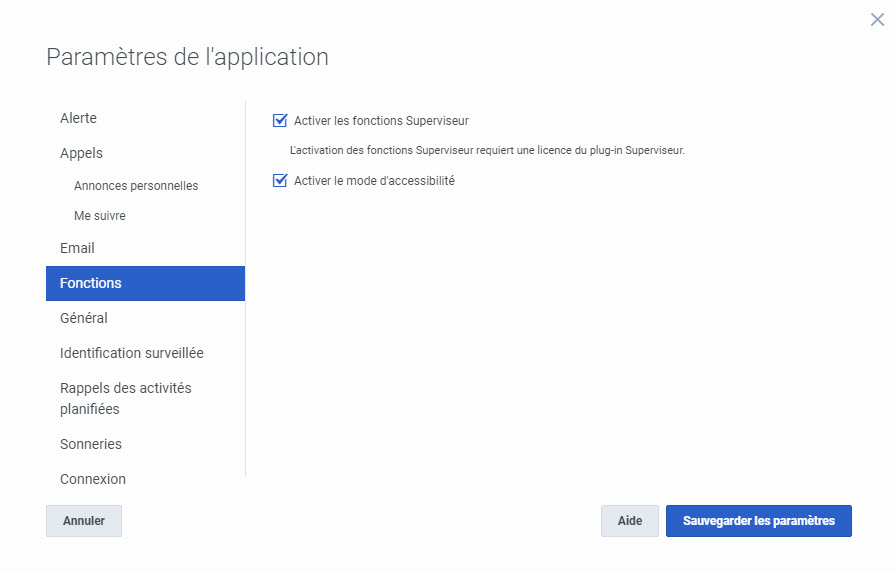Select the highlighted Fonctions category
Viewport: 895px width, 573px height.
click(145, 283)
